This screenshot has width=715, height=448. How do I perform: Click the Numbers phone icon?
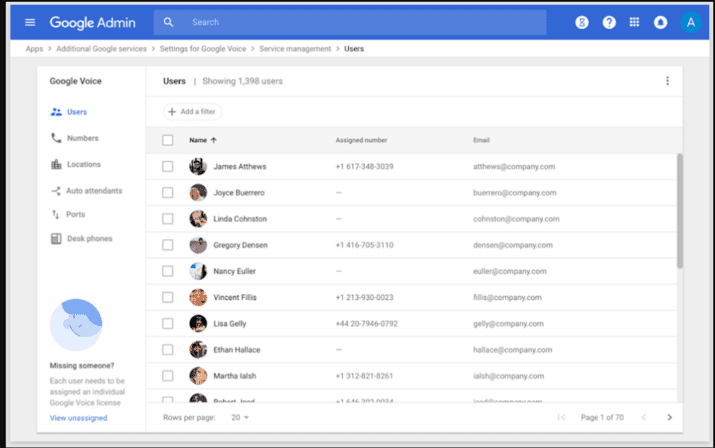pyautogui.click(x=56, y=138)
